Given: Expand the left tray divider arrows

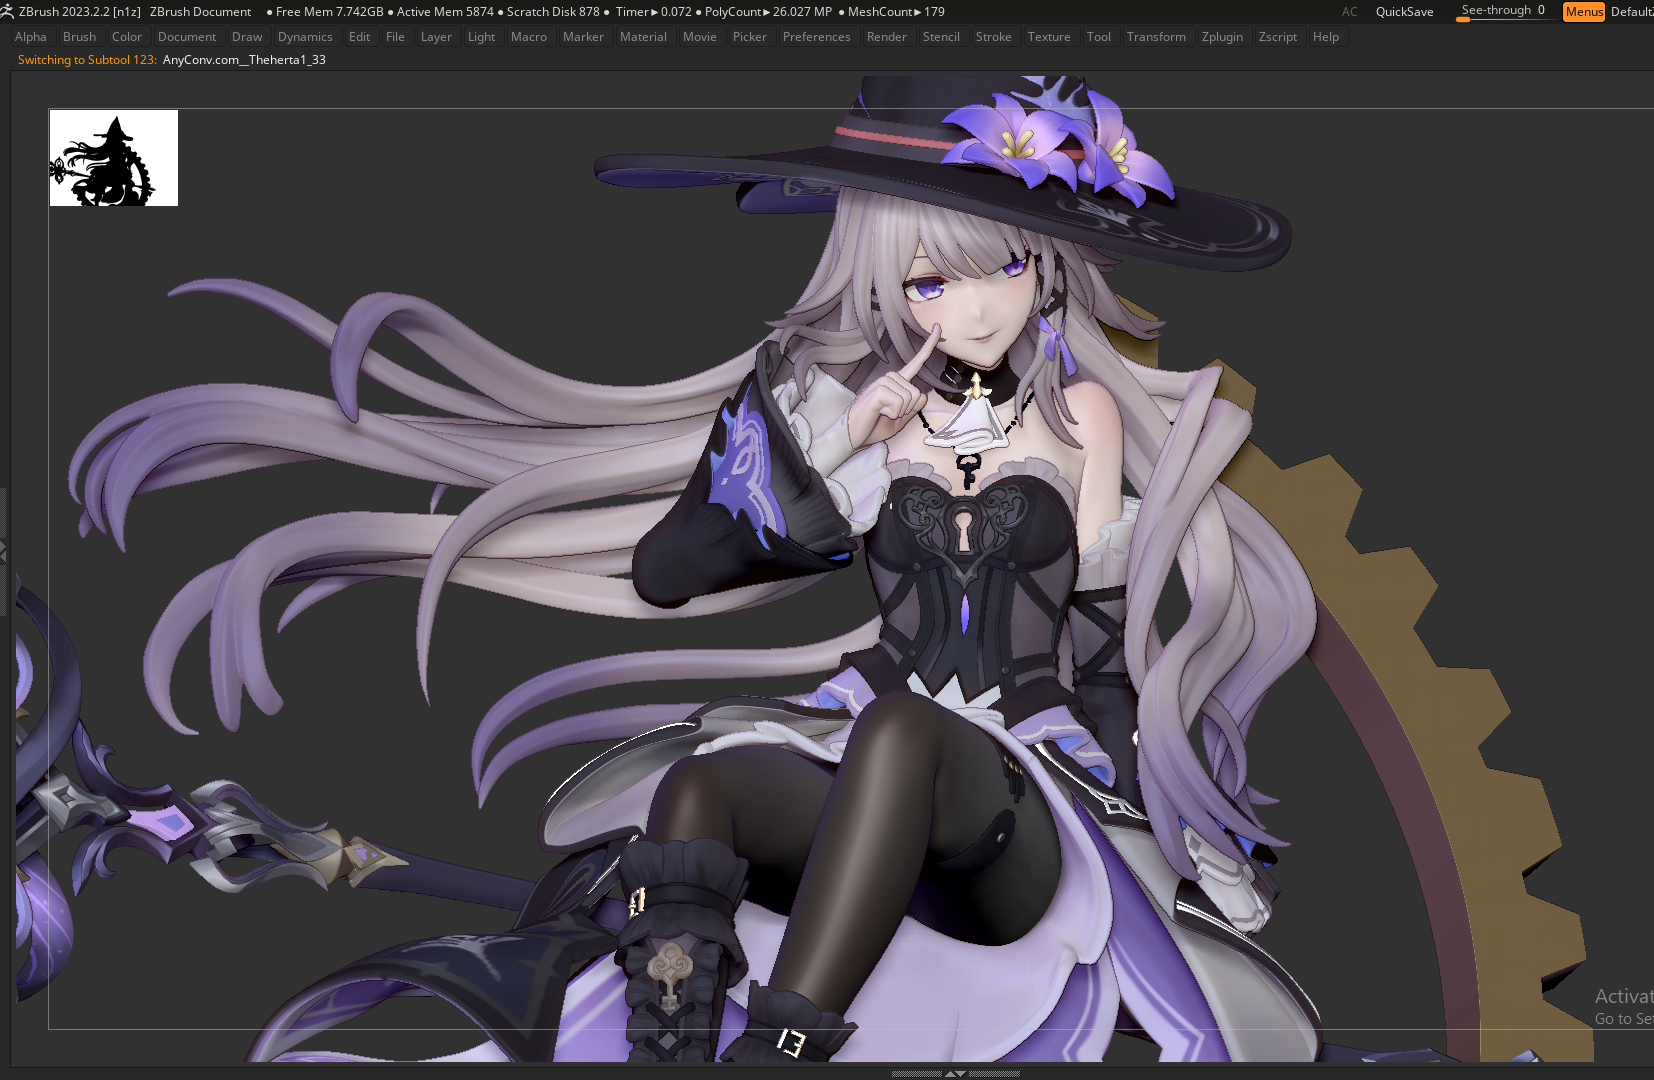Looking at the screenshot, I should [x=3, y=552].
